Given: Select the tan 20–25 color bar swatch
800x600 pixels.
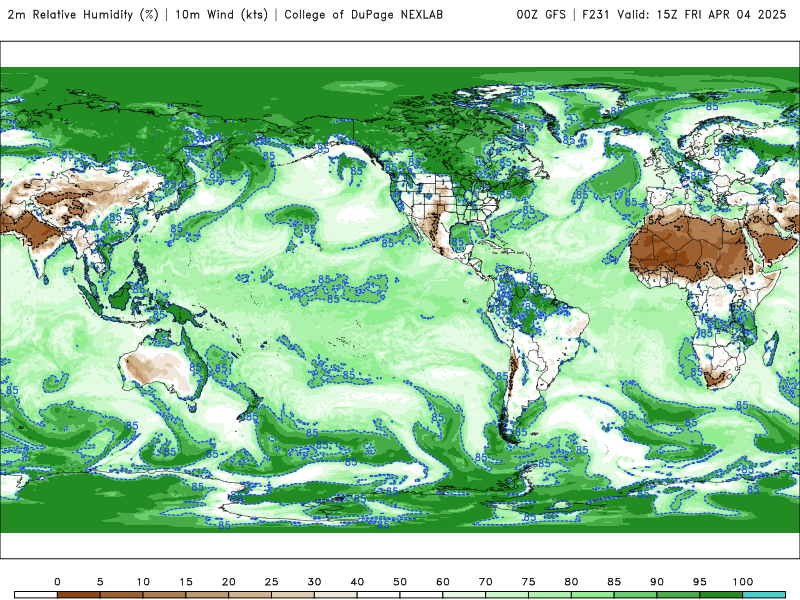Looking at the screenshot, I should click(x=250, y=595).
